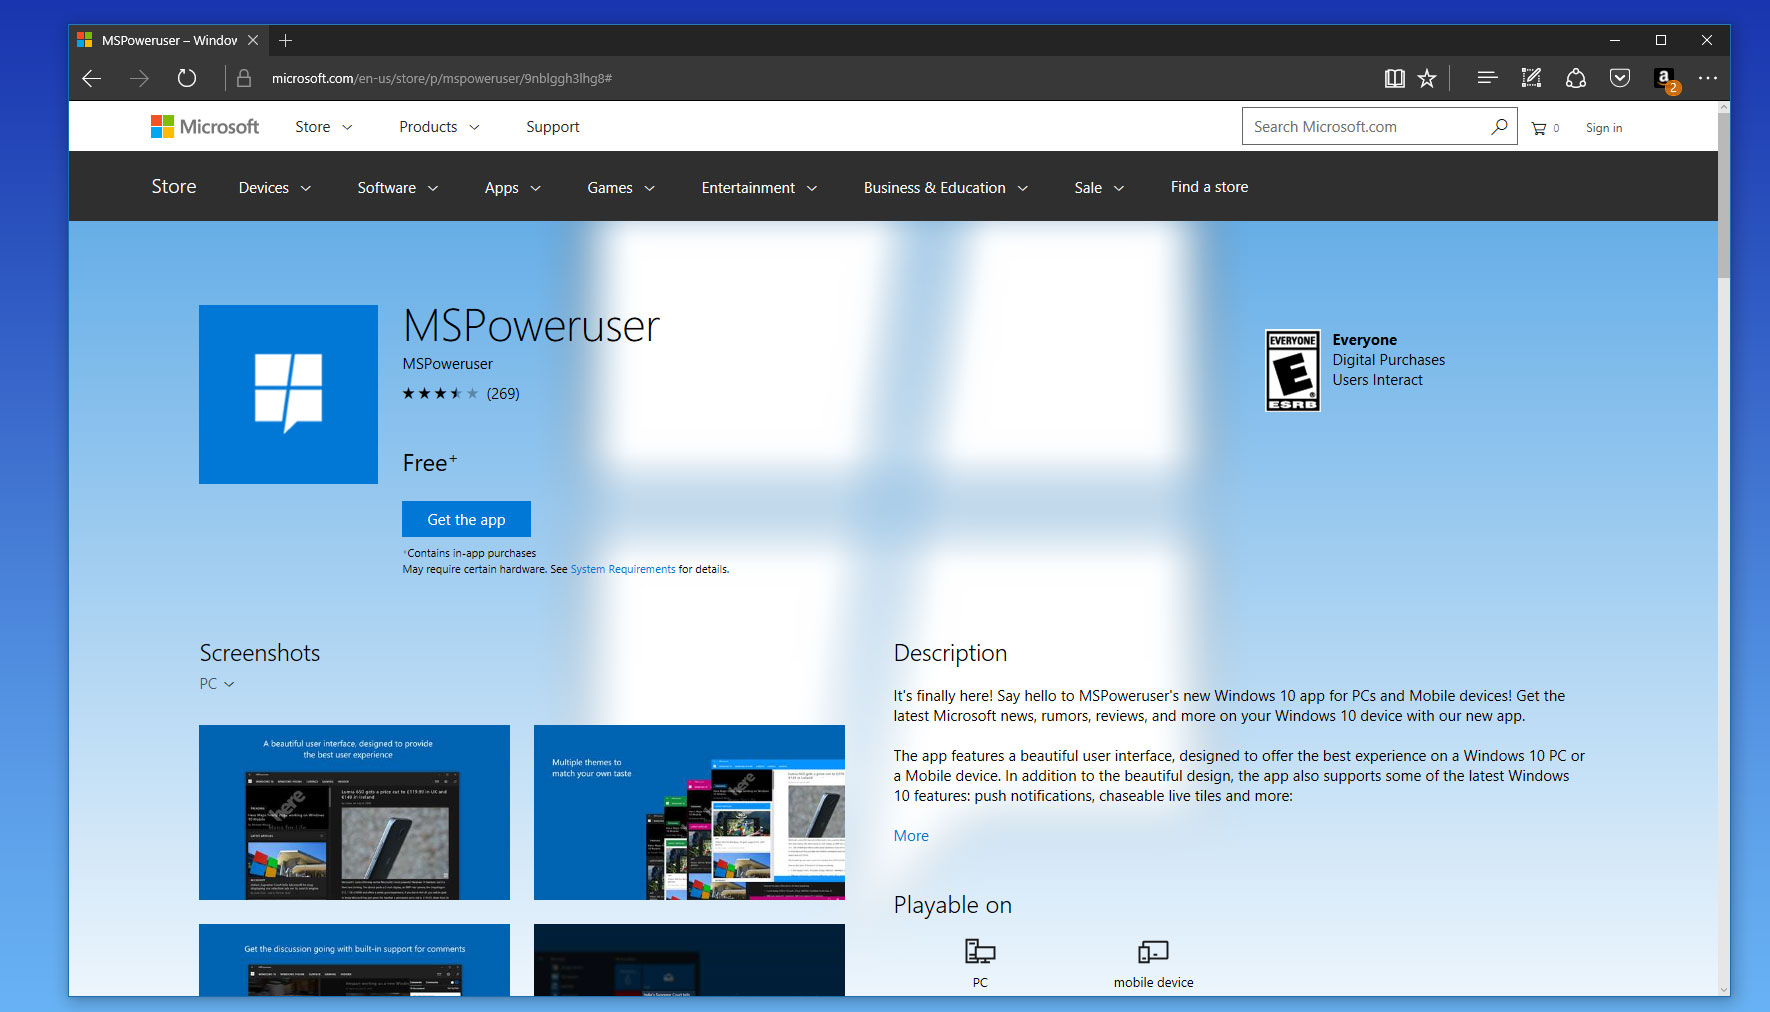Open the Edge Hub panel
This screenshot has width=1770, height=1012.
1487,78
